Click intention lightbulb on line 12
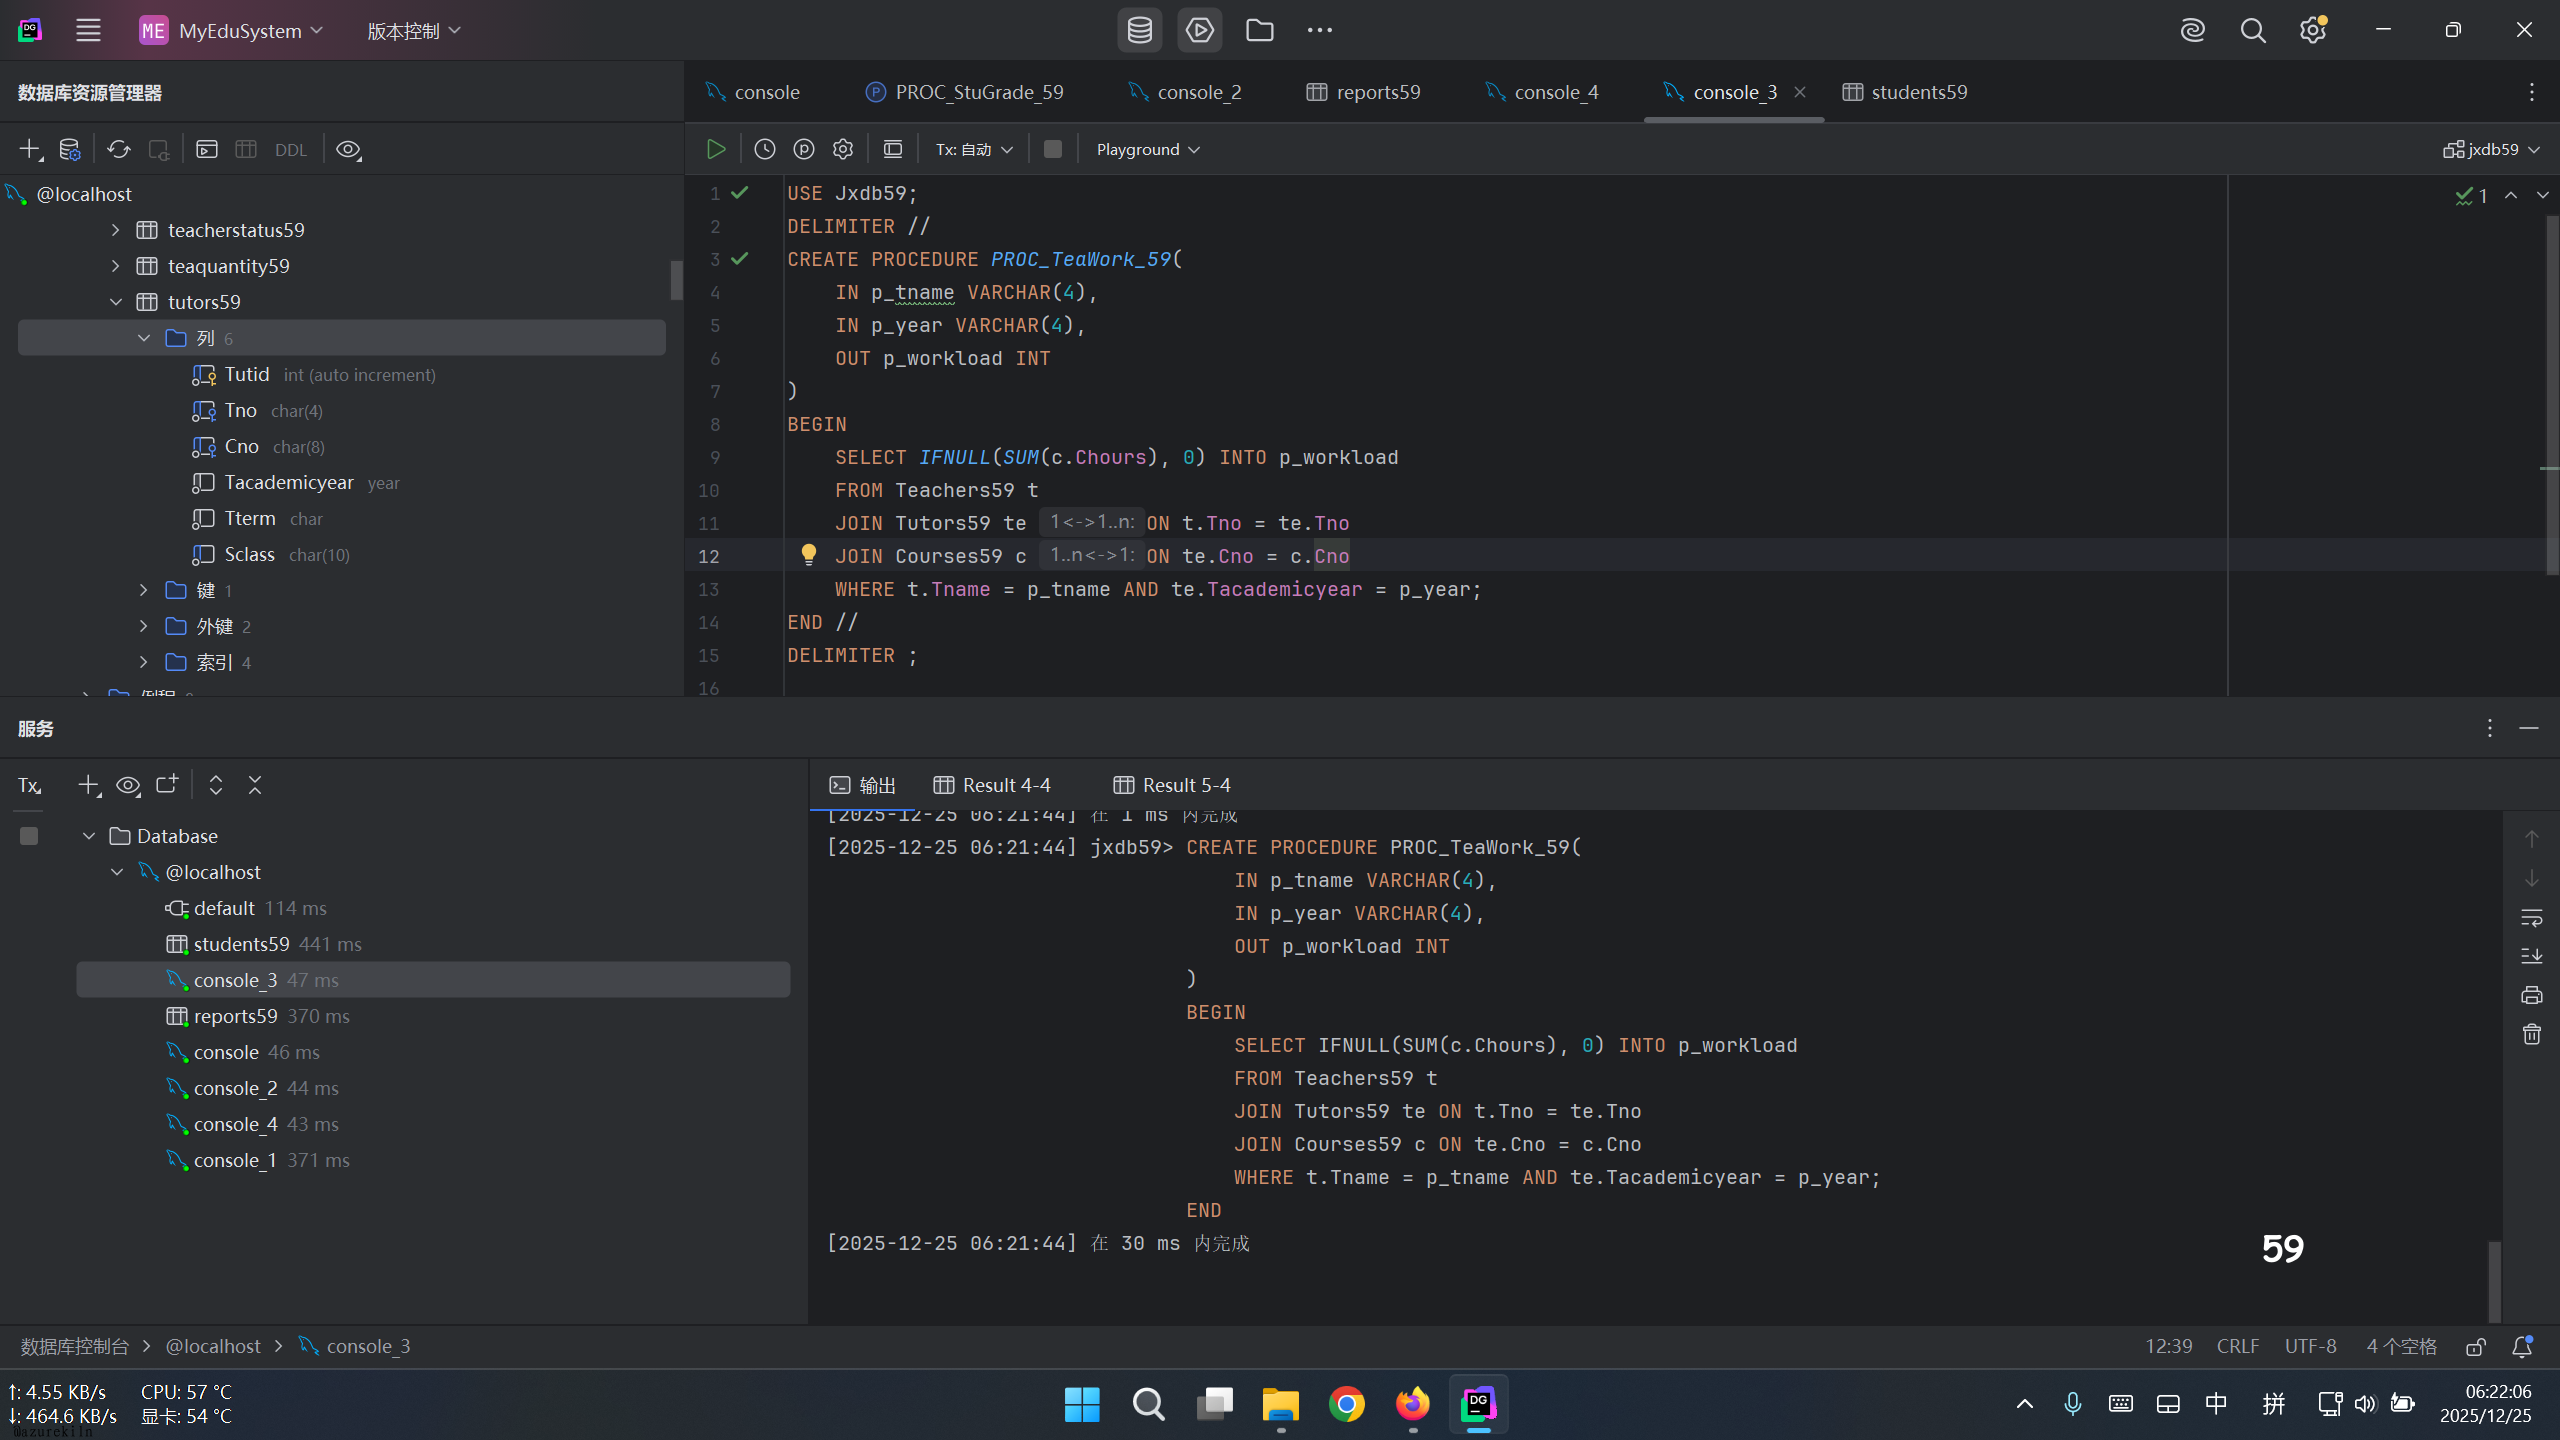 [x=809, y=554]
